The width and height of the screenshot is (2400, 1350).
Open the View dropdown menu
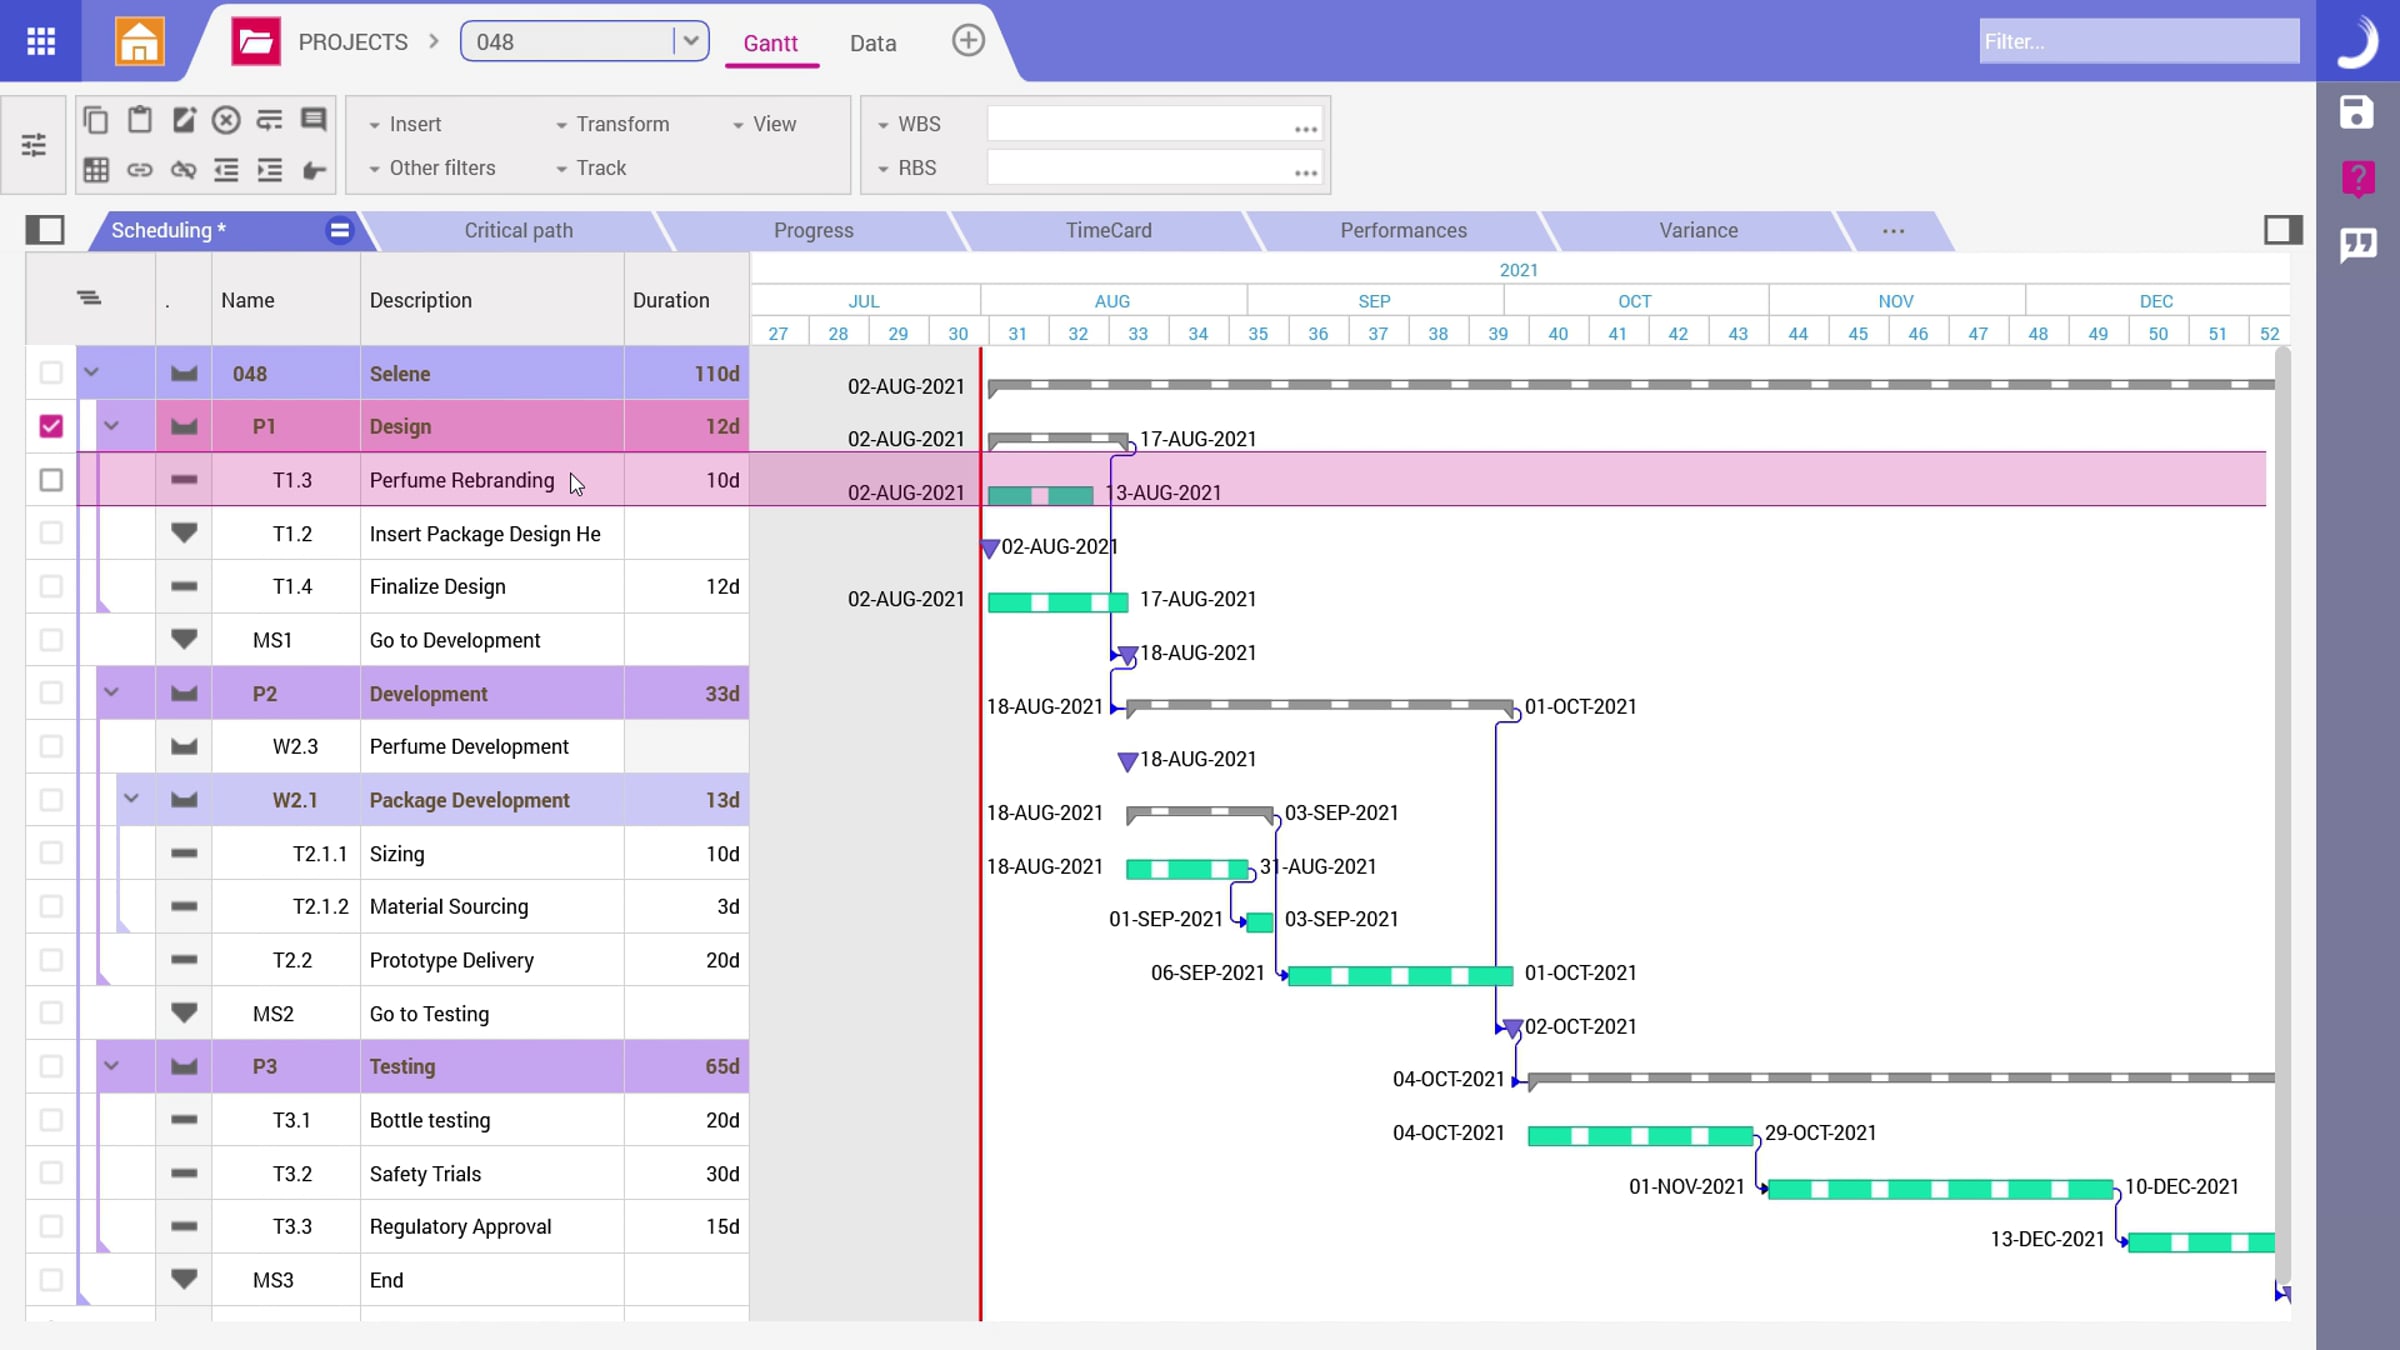[764, 124]
